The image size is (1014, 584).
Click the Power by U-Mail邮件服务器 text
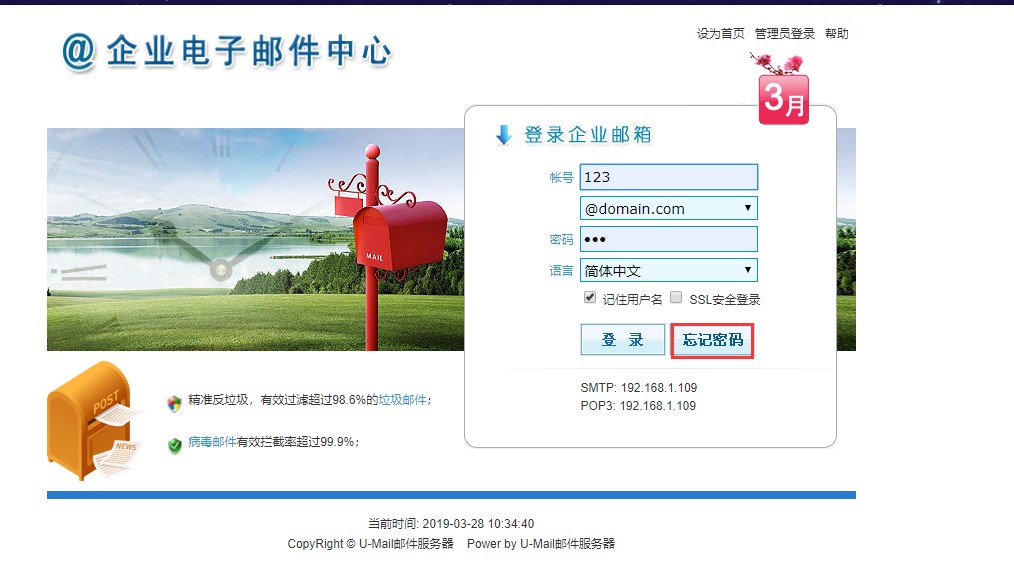pos(541,543)
